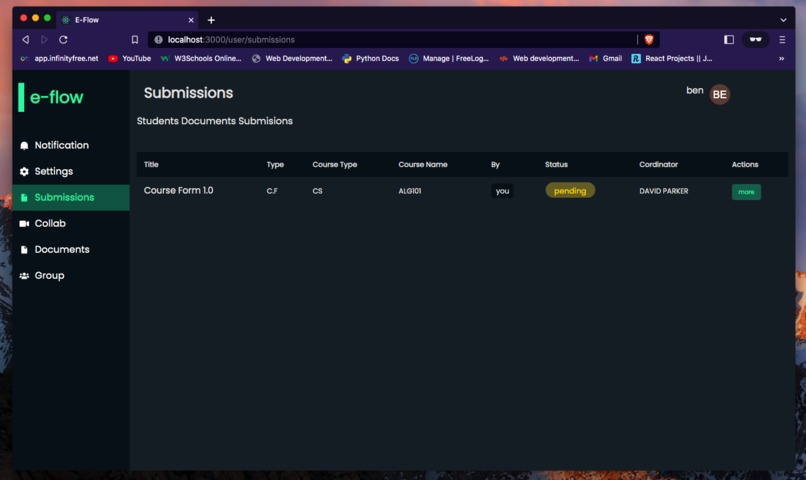The width and height of the screenshot is (806, 480).
Task: Click the Status column header
Action: [x=556, y=164]
